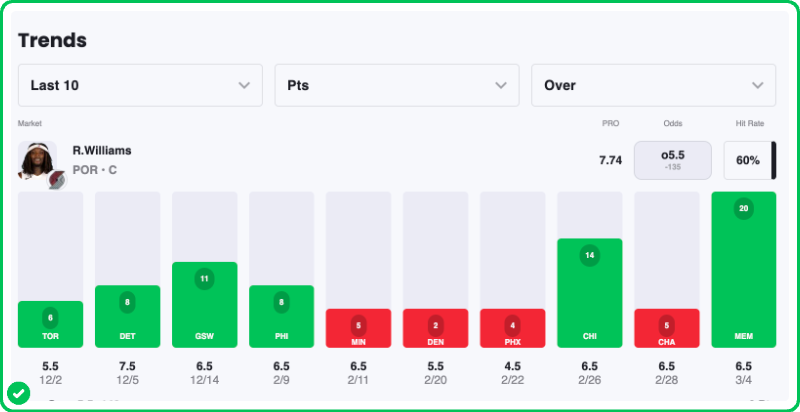Click the 2-point badge on DEN bar
Image resolution: width=800 pixels, height=412 pixels.
(435, 325)
